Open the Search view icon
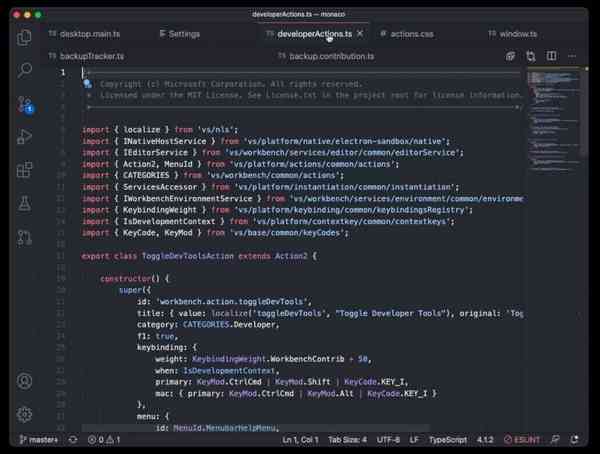 point(24,70)
